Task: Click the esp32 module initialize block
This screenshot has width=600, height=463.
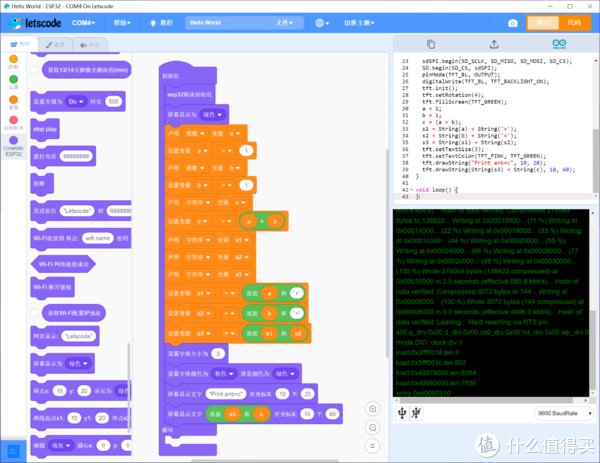Action: click(x=189, y=94)
